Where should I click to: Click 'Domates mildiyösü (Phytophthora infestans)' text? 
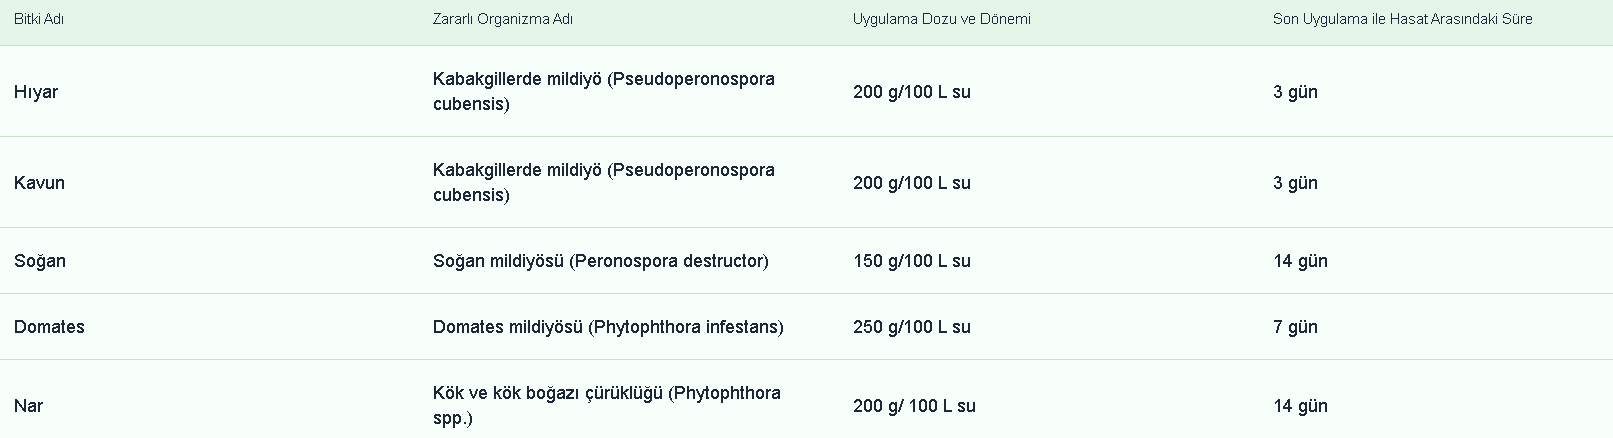click(x=608, y=327)
